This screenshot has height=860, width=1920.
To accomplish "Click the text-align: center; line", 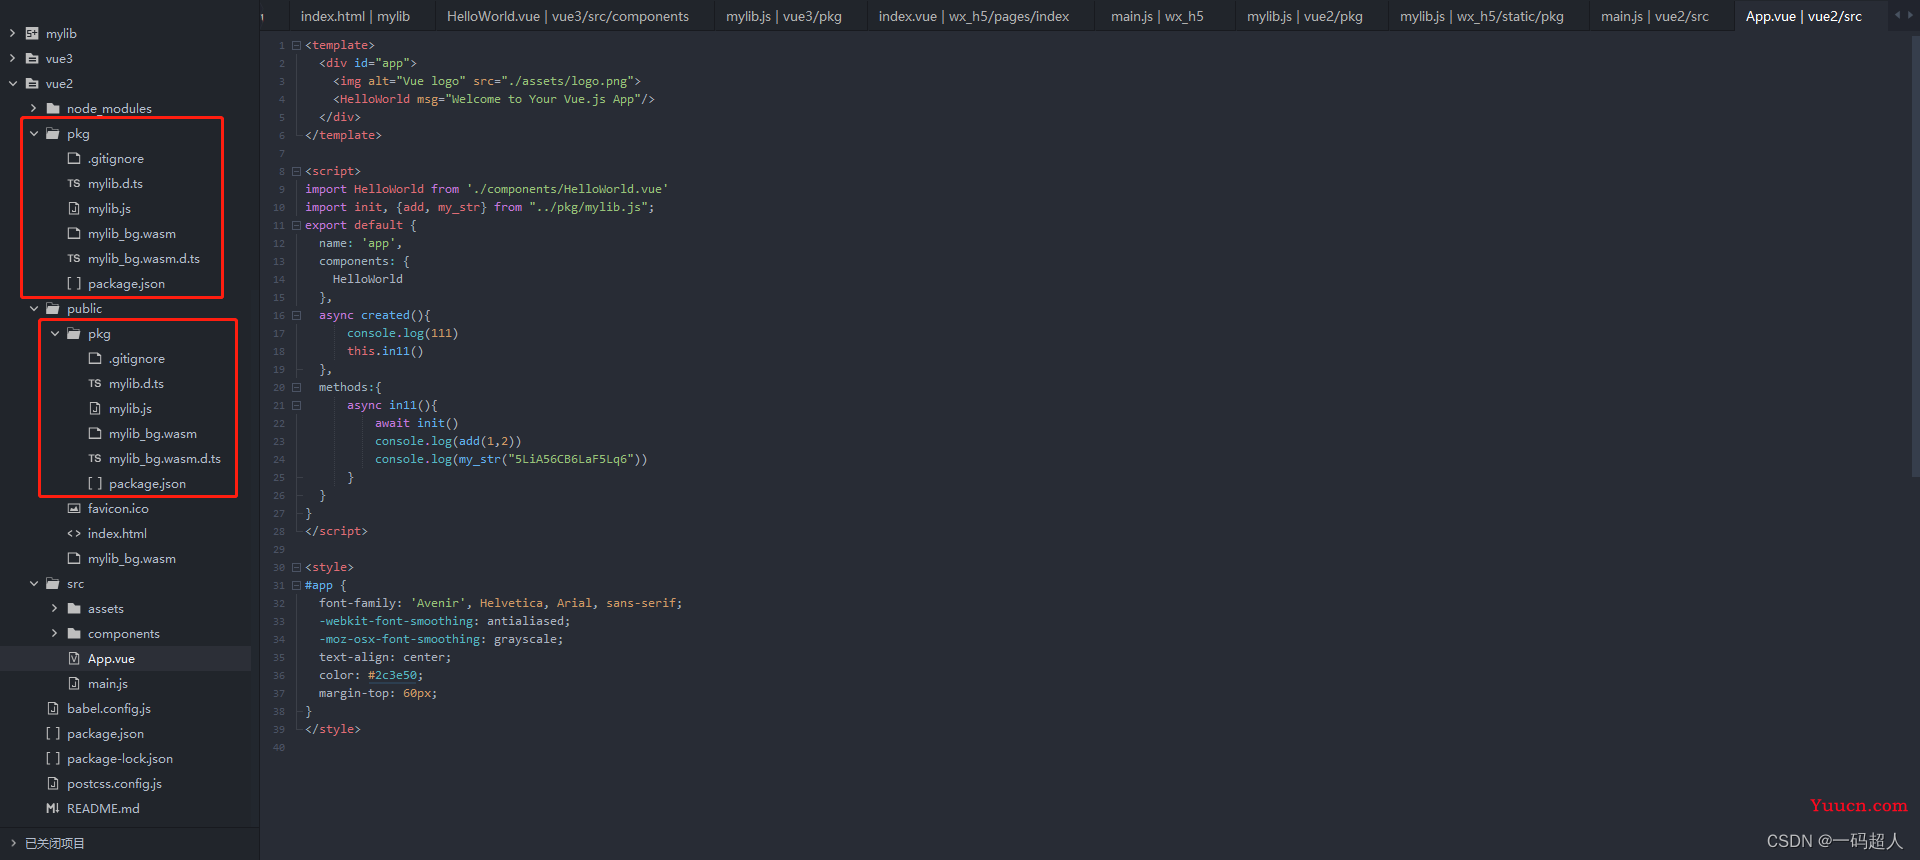I will click(x=385, y=657).
